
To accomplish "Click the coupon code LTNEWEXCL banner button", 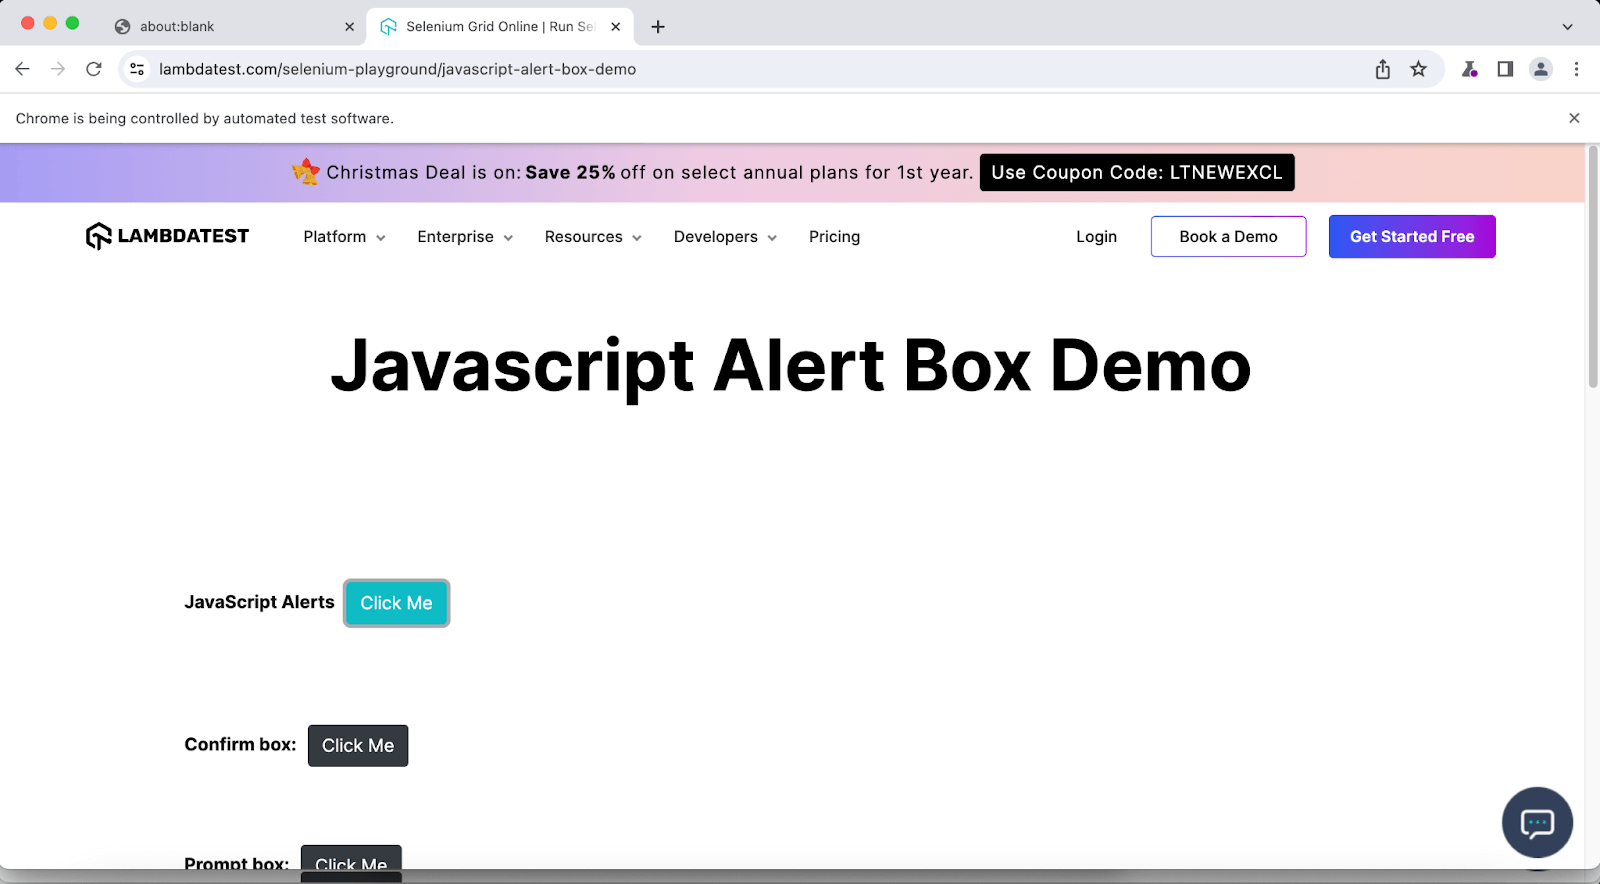I will (1137, 172).
